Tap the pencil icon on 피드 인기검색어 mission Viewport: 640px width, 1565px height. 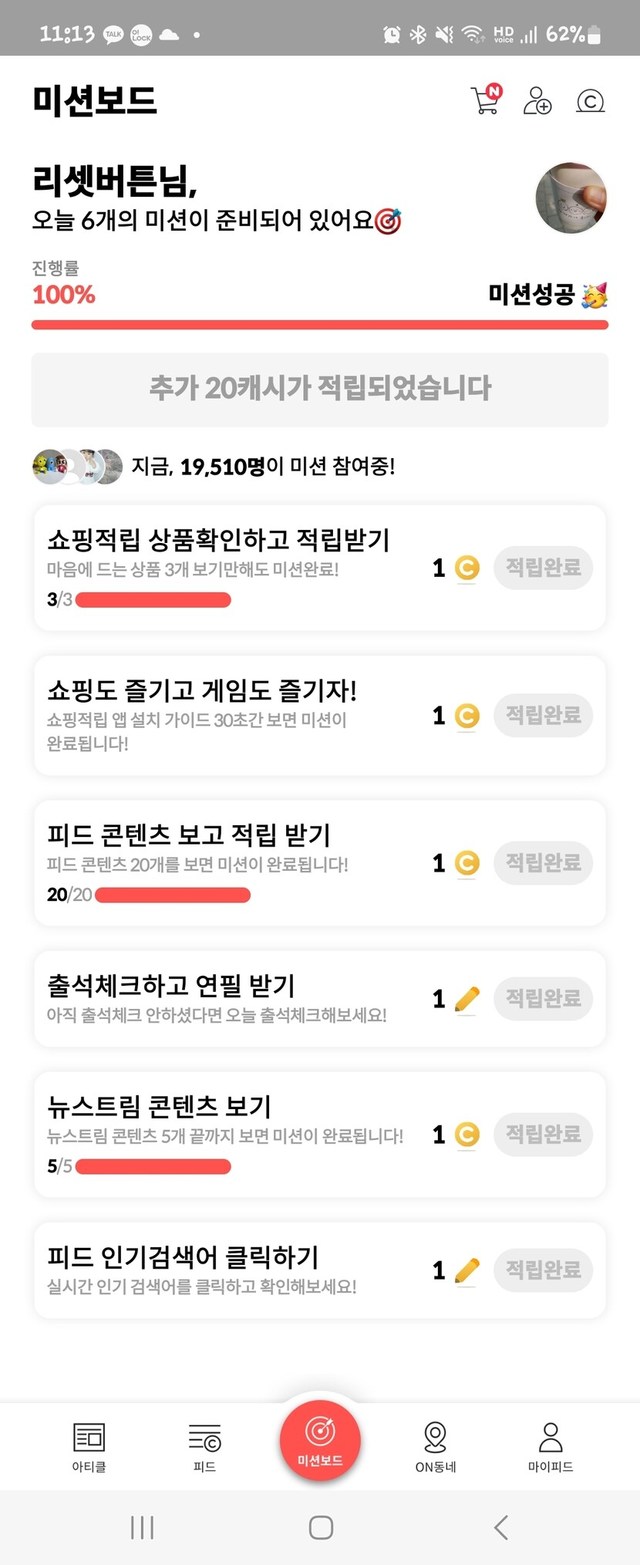[x=466, y=1270]
